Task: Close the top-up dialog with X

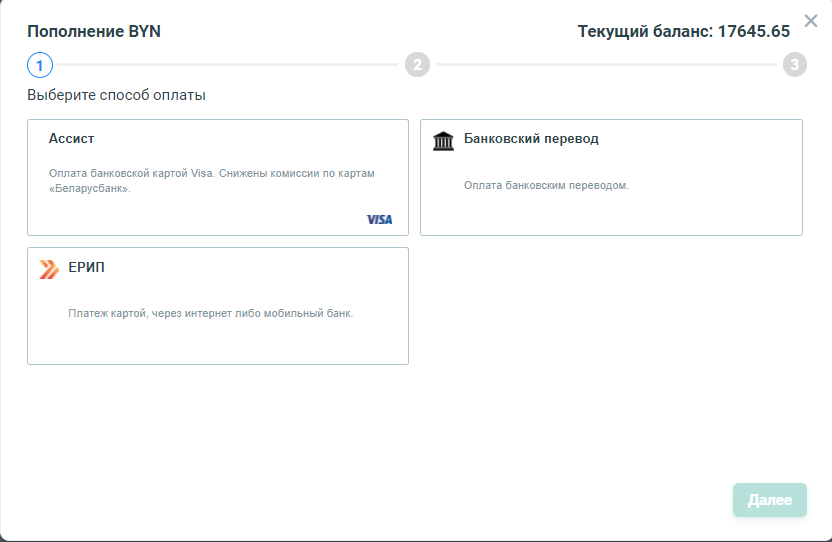Action: [811, 21]
